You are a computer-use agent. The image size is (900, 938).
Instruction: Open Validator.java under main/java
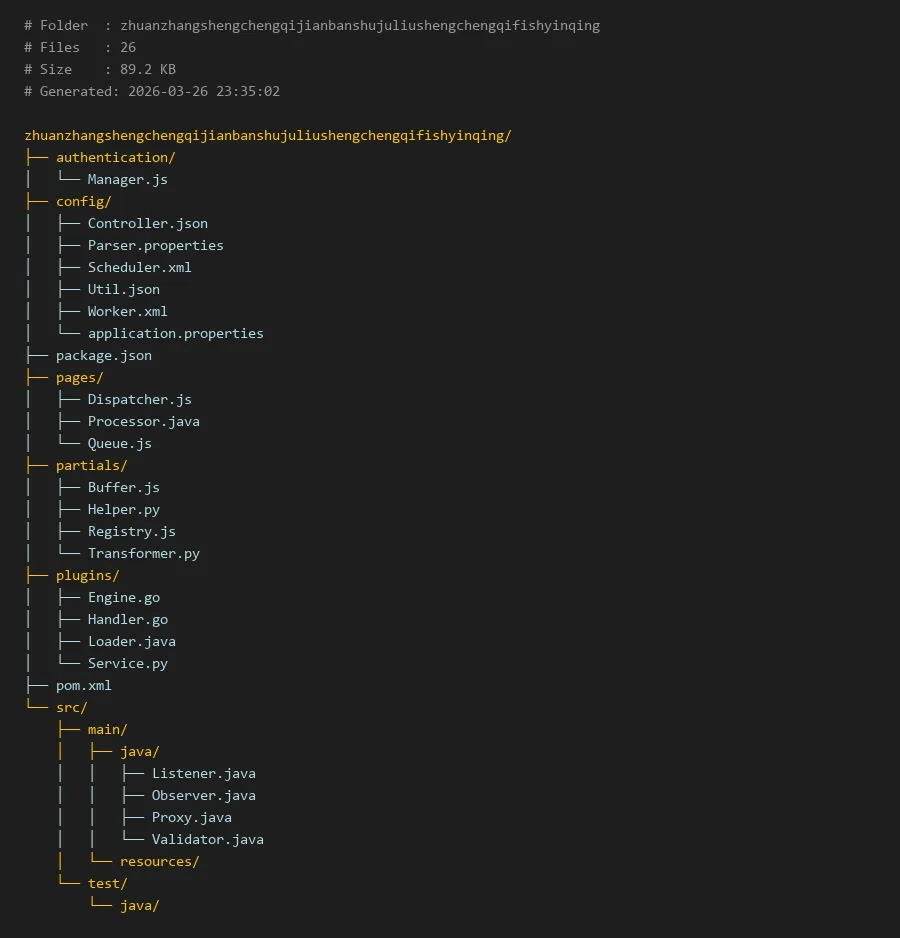[x=207, y=839]
